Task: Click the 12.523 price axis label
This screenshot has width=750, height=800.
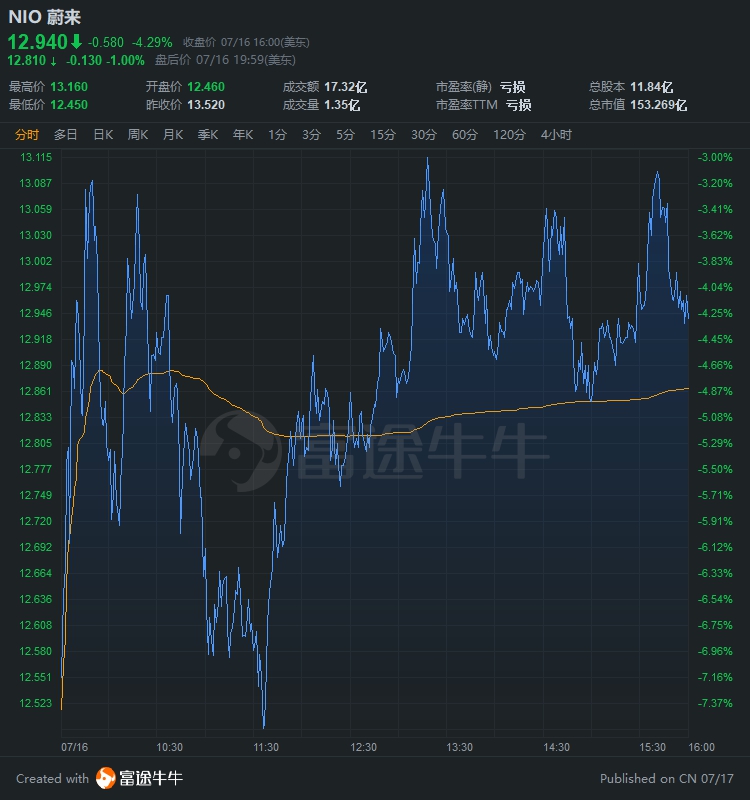Action: tap(36, 703)
